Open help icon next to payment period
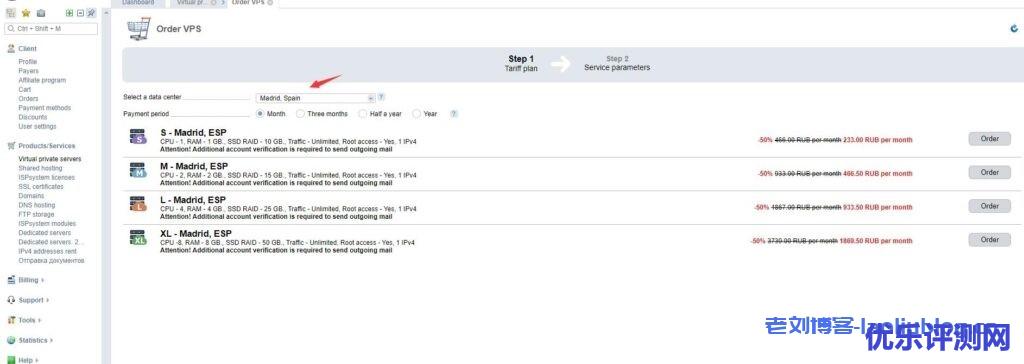This screenshot has width=1024, height=364. [454, 113]
